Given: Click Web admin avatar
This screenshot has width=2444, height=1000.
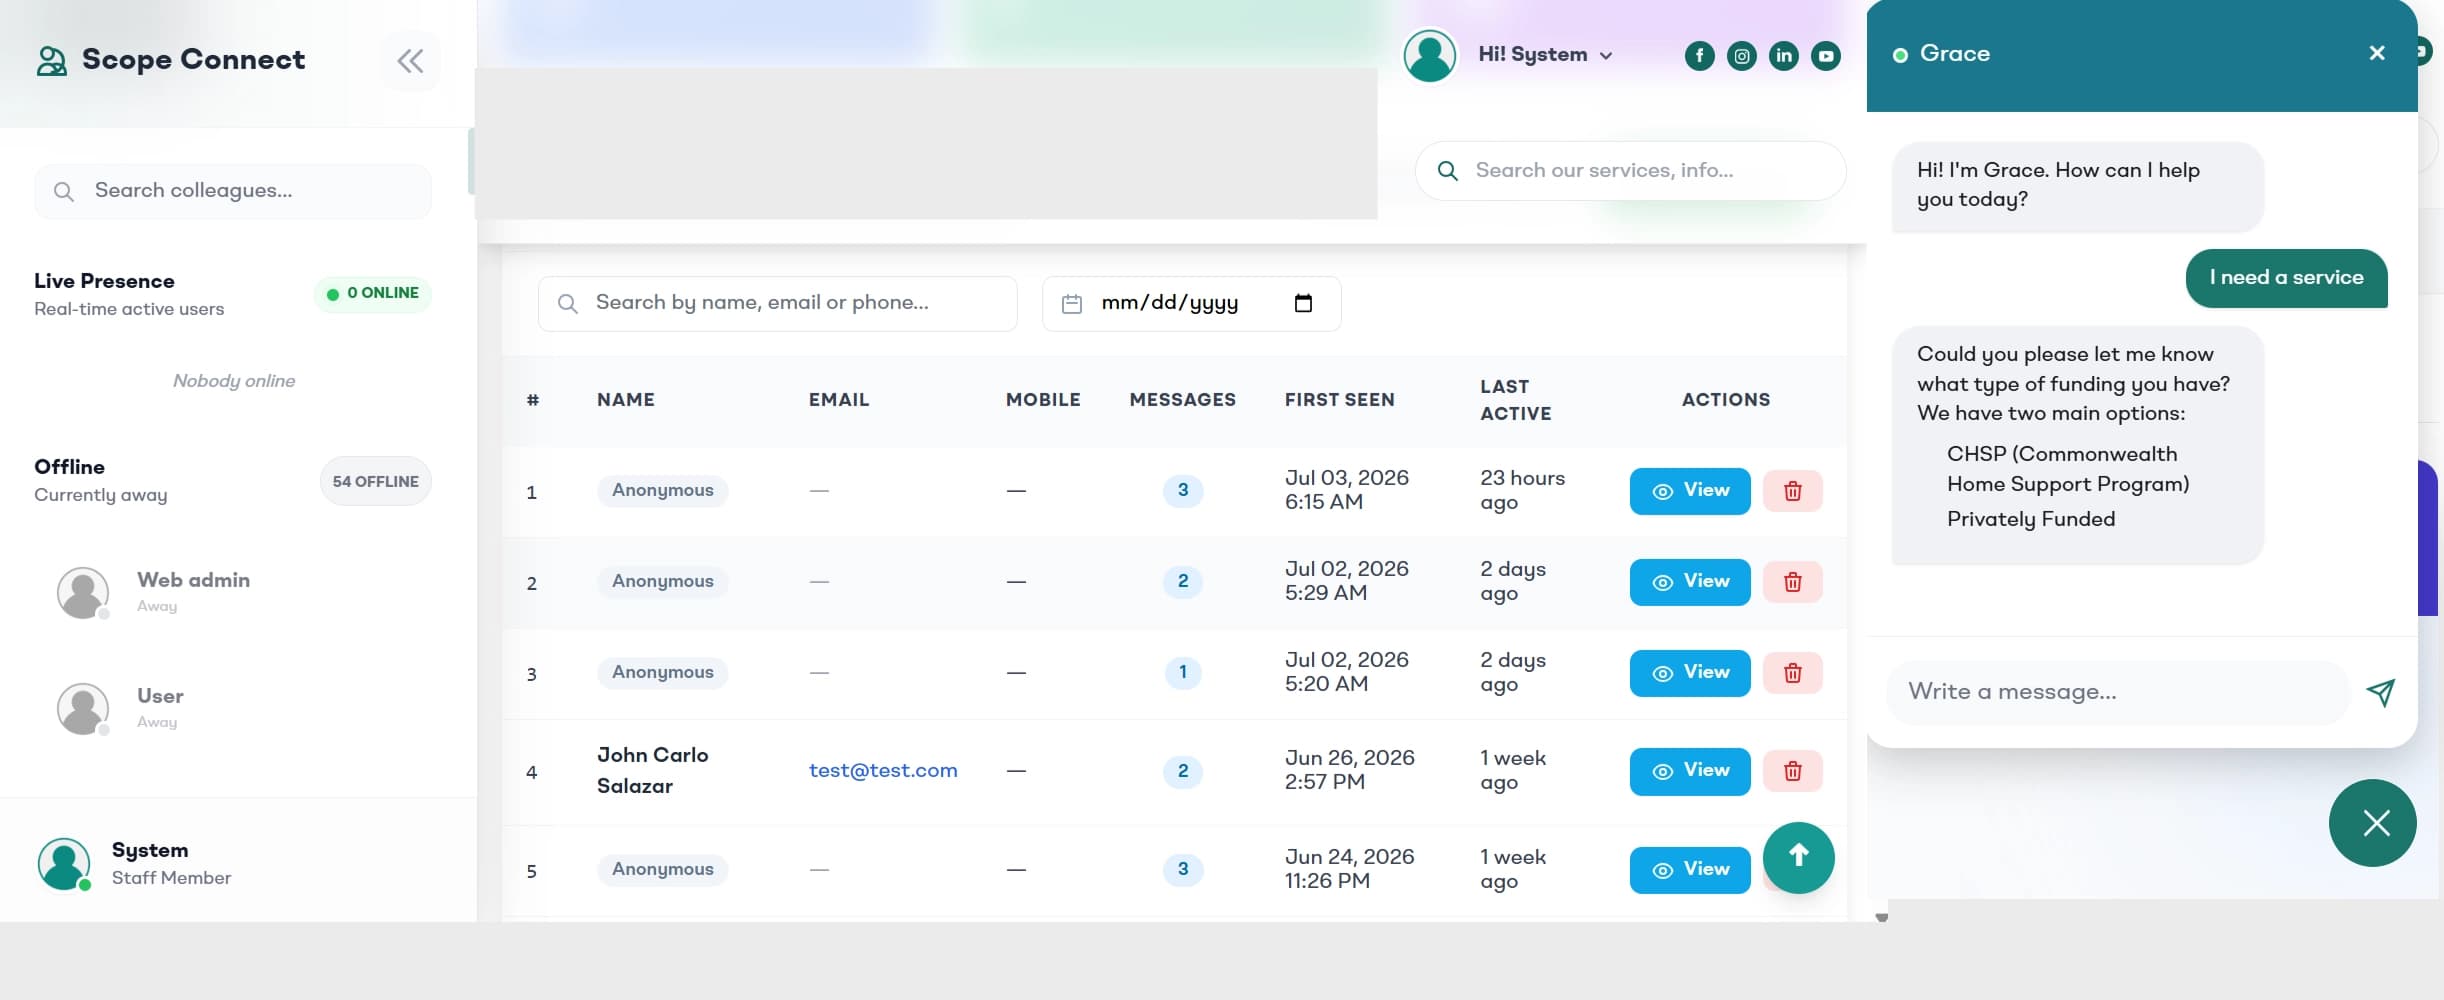Looking at the screenshot, I should click(x=83, y=593).
